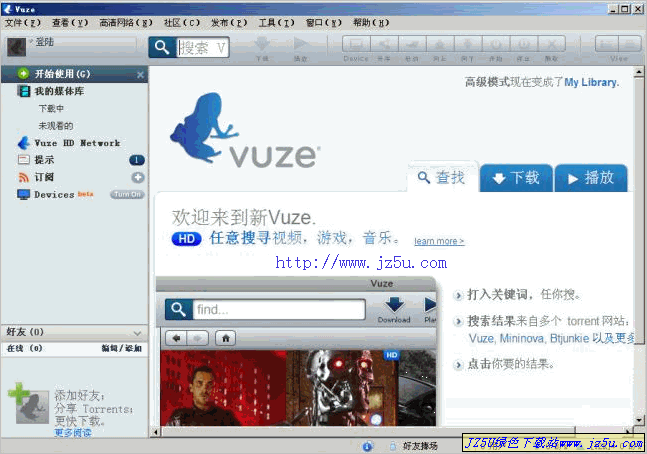The image size is (647, 454).
Task: Click the 向下 move-down toolbar icon
Action: tap(468, 44)
